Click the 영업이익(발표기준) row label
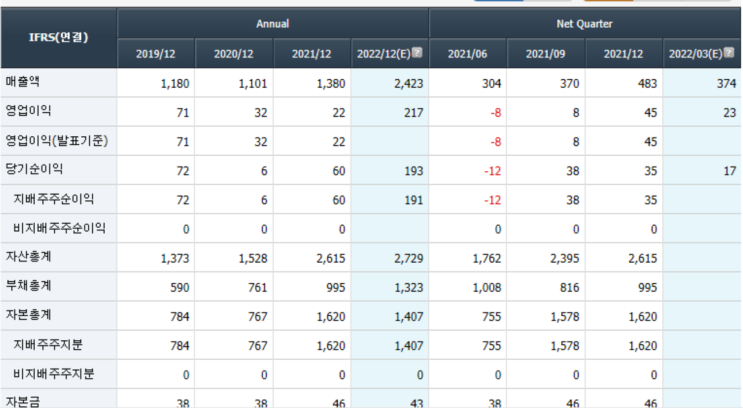The width and height of the screenshot is (743, 408). 57,140
